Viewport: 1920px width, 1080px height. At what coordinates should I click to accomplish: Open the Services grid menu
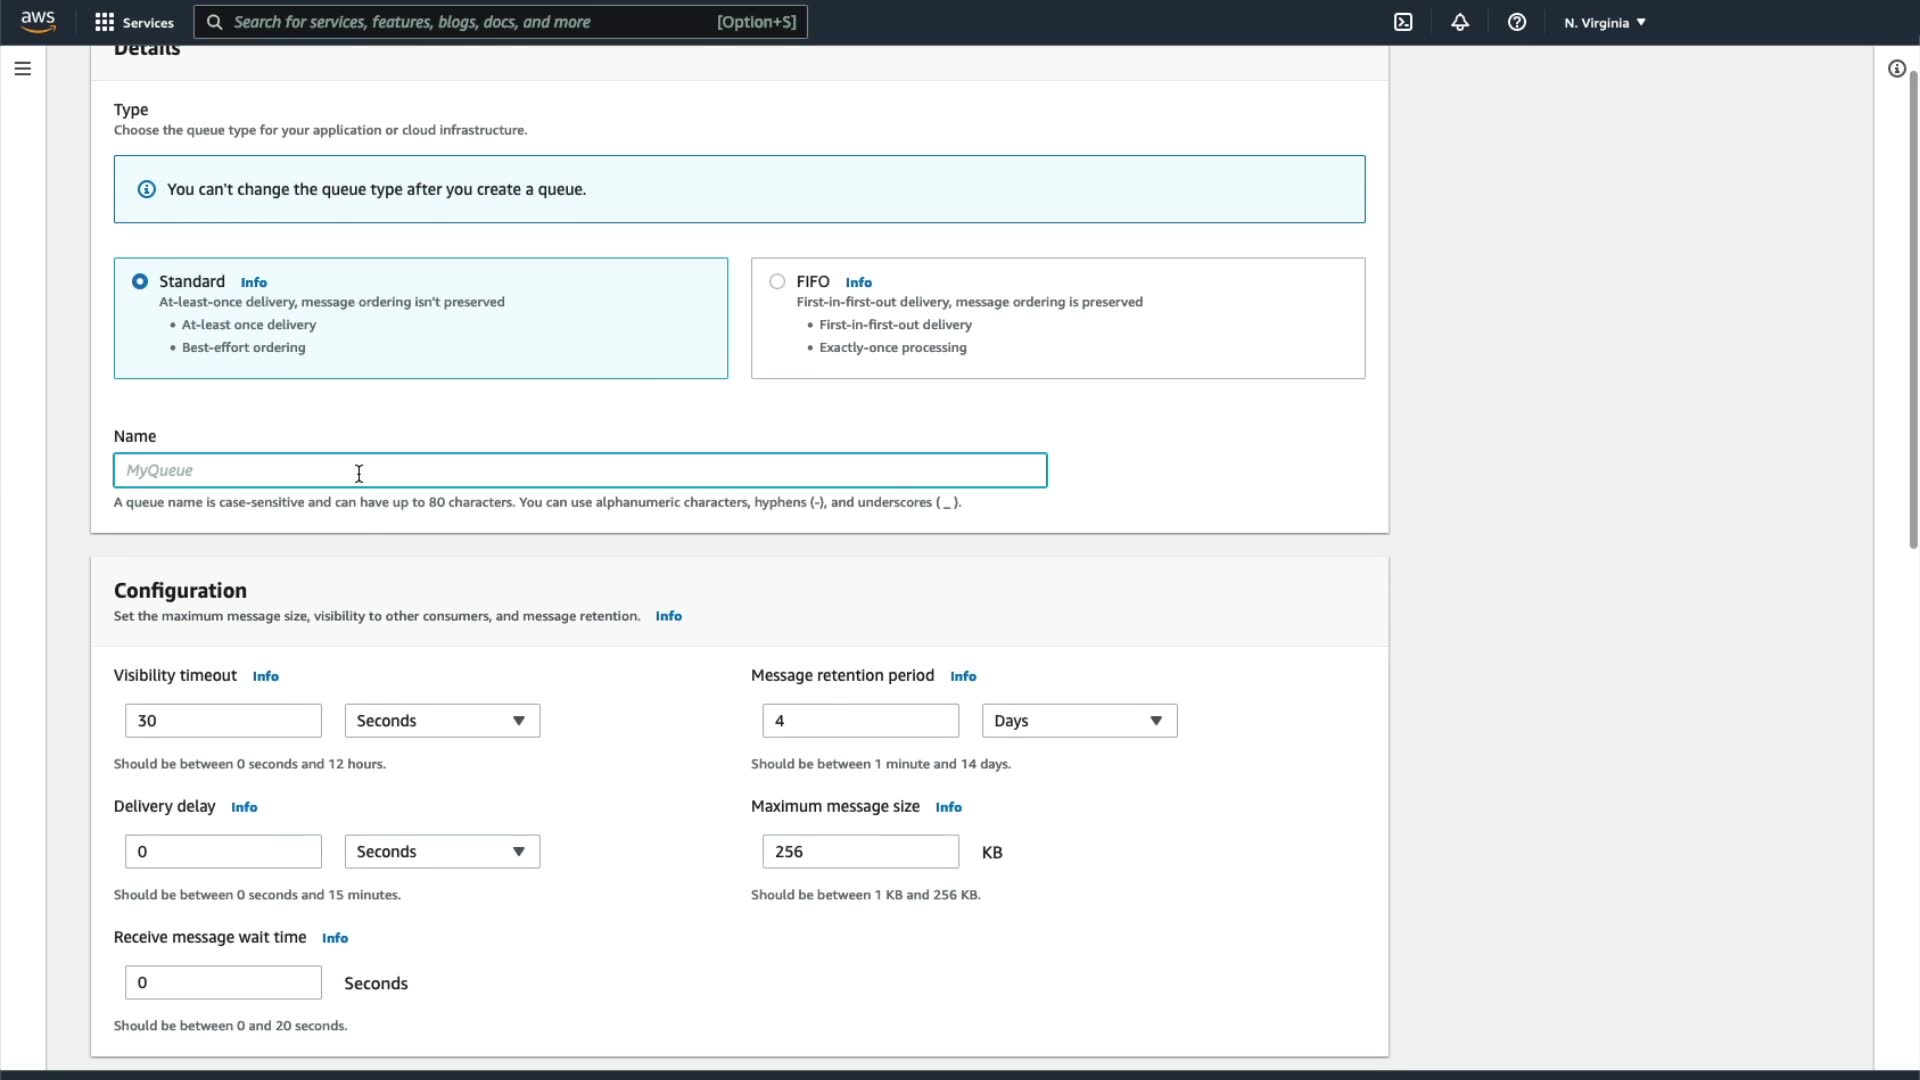point(134,22)
